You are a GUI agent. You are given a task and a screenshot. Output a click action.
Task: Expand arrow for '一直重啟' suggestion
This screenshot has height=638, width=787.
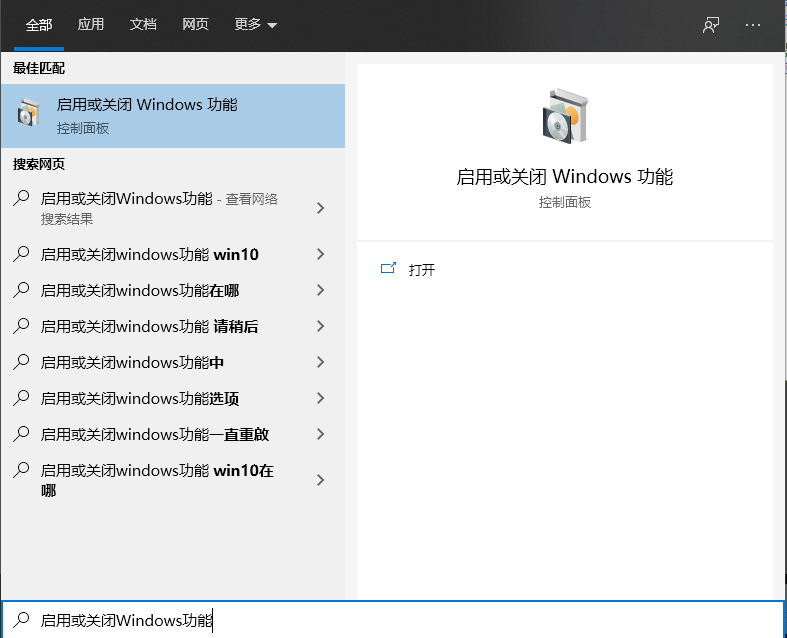[320, 434]
